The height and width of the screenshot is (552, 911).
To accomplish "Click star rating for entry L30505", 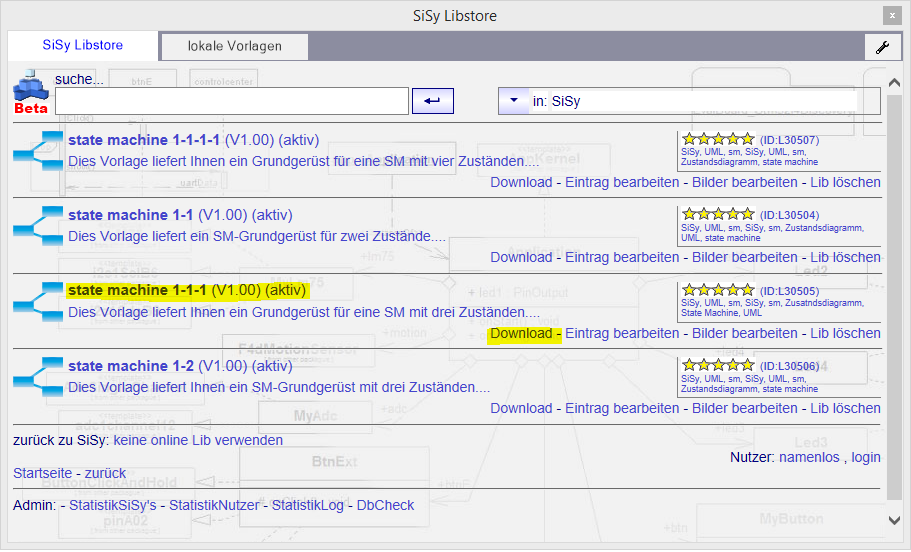I will (x=718, y=290).
